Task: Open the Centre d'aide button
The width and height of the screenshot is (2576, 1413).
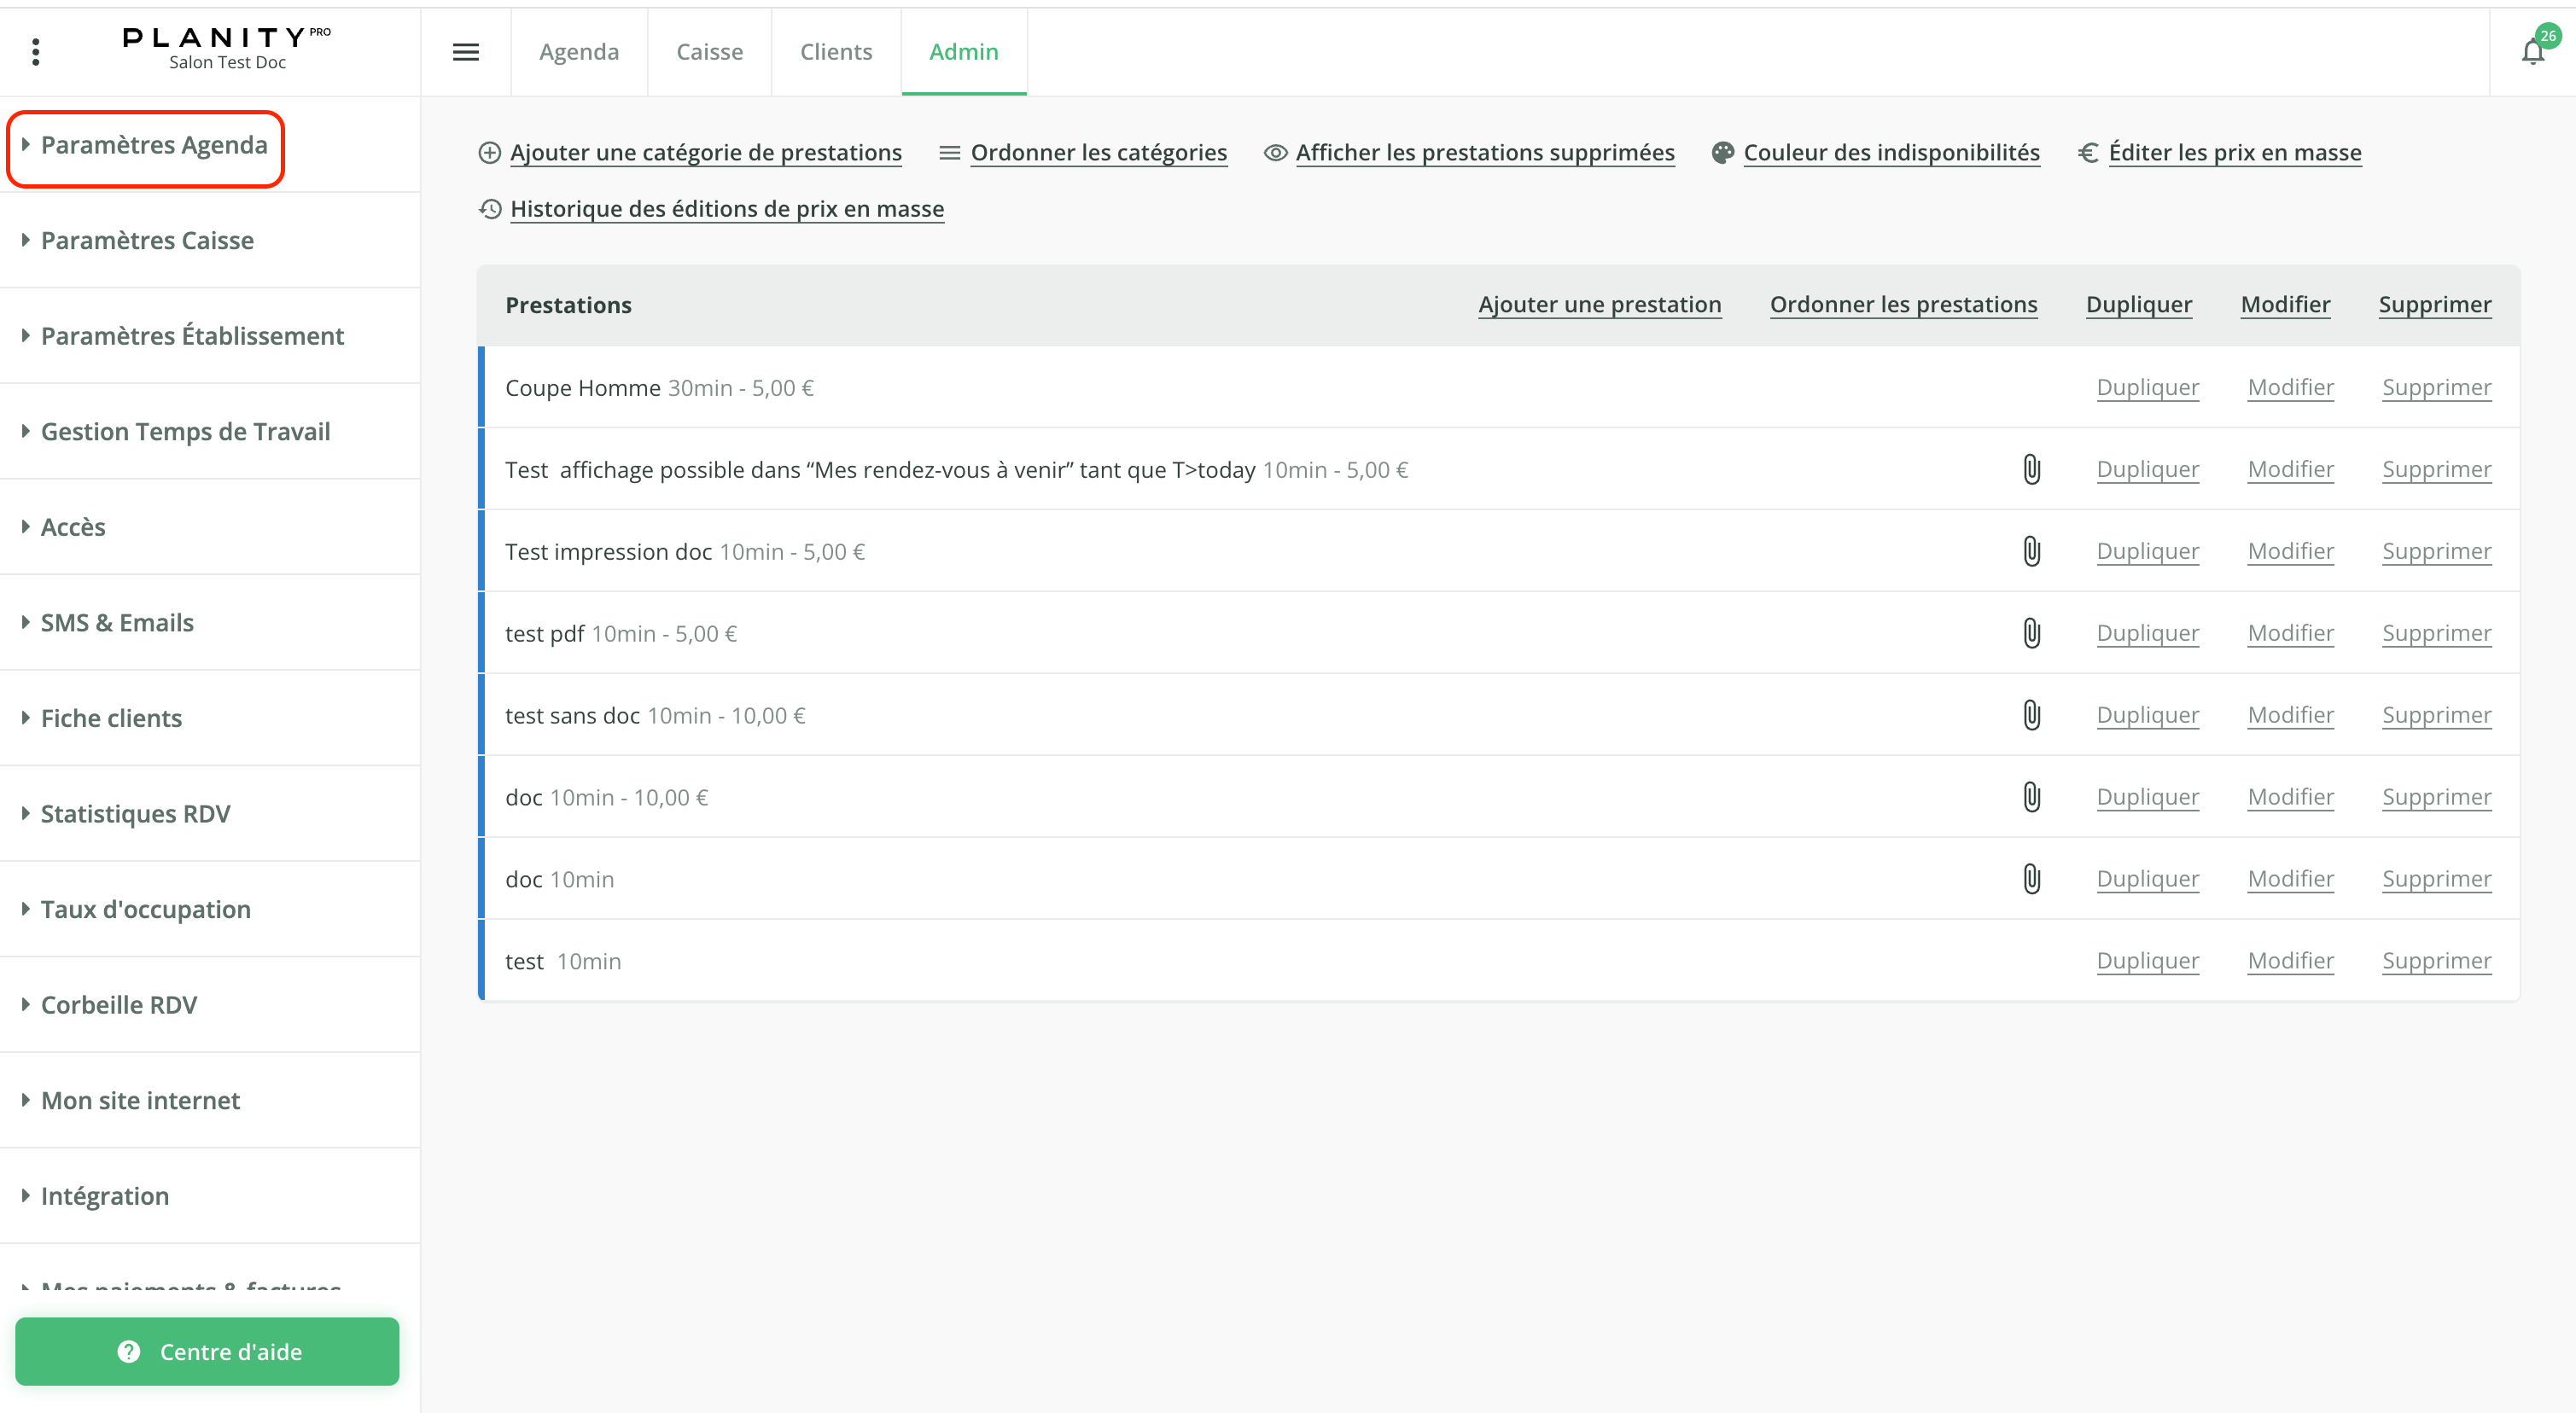Action: pos(207,1351)
